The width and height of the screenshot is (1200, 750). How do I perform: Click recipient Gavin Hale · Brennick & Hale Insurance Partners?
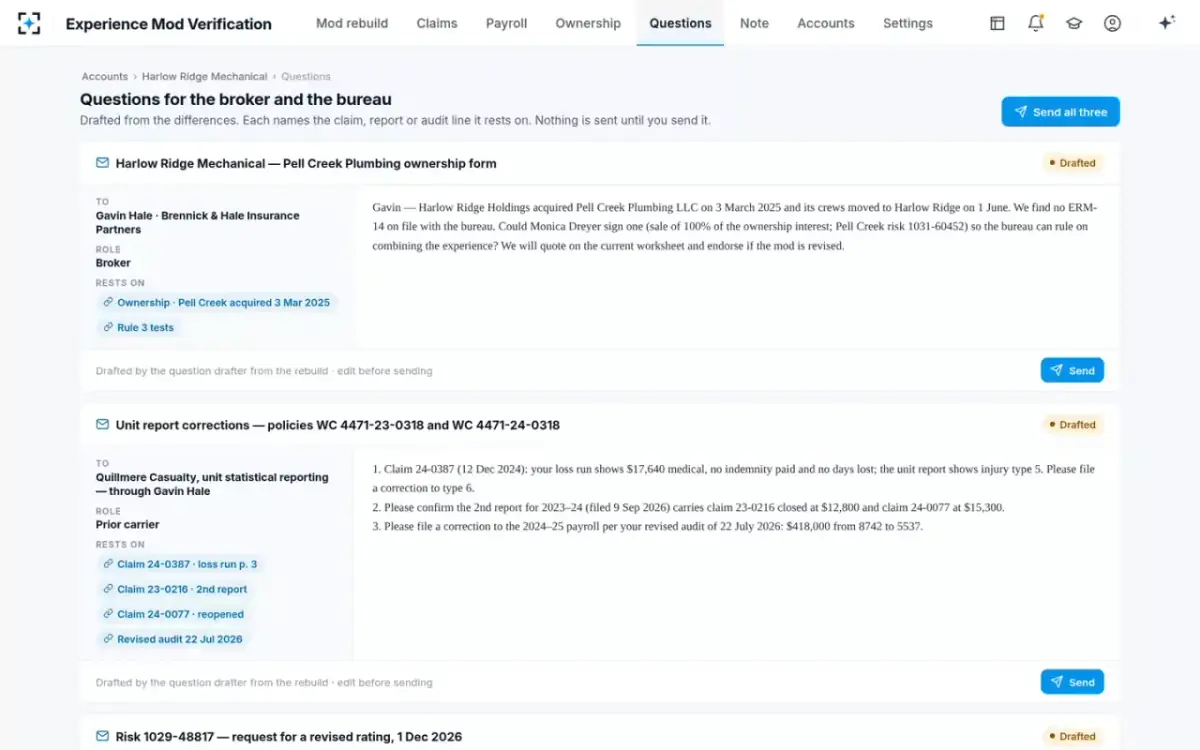(197, 222)
